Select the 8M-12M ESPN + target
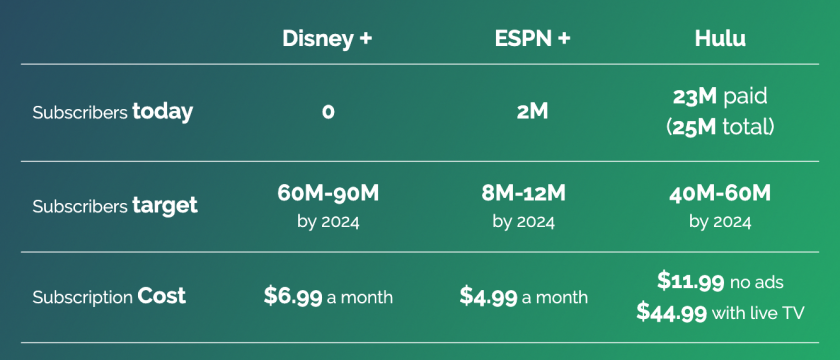Image resolution: width=840 pixels, height=360 pixels. [523, 194]
